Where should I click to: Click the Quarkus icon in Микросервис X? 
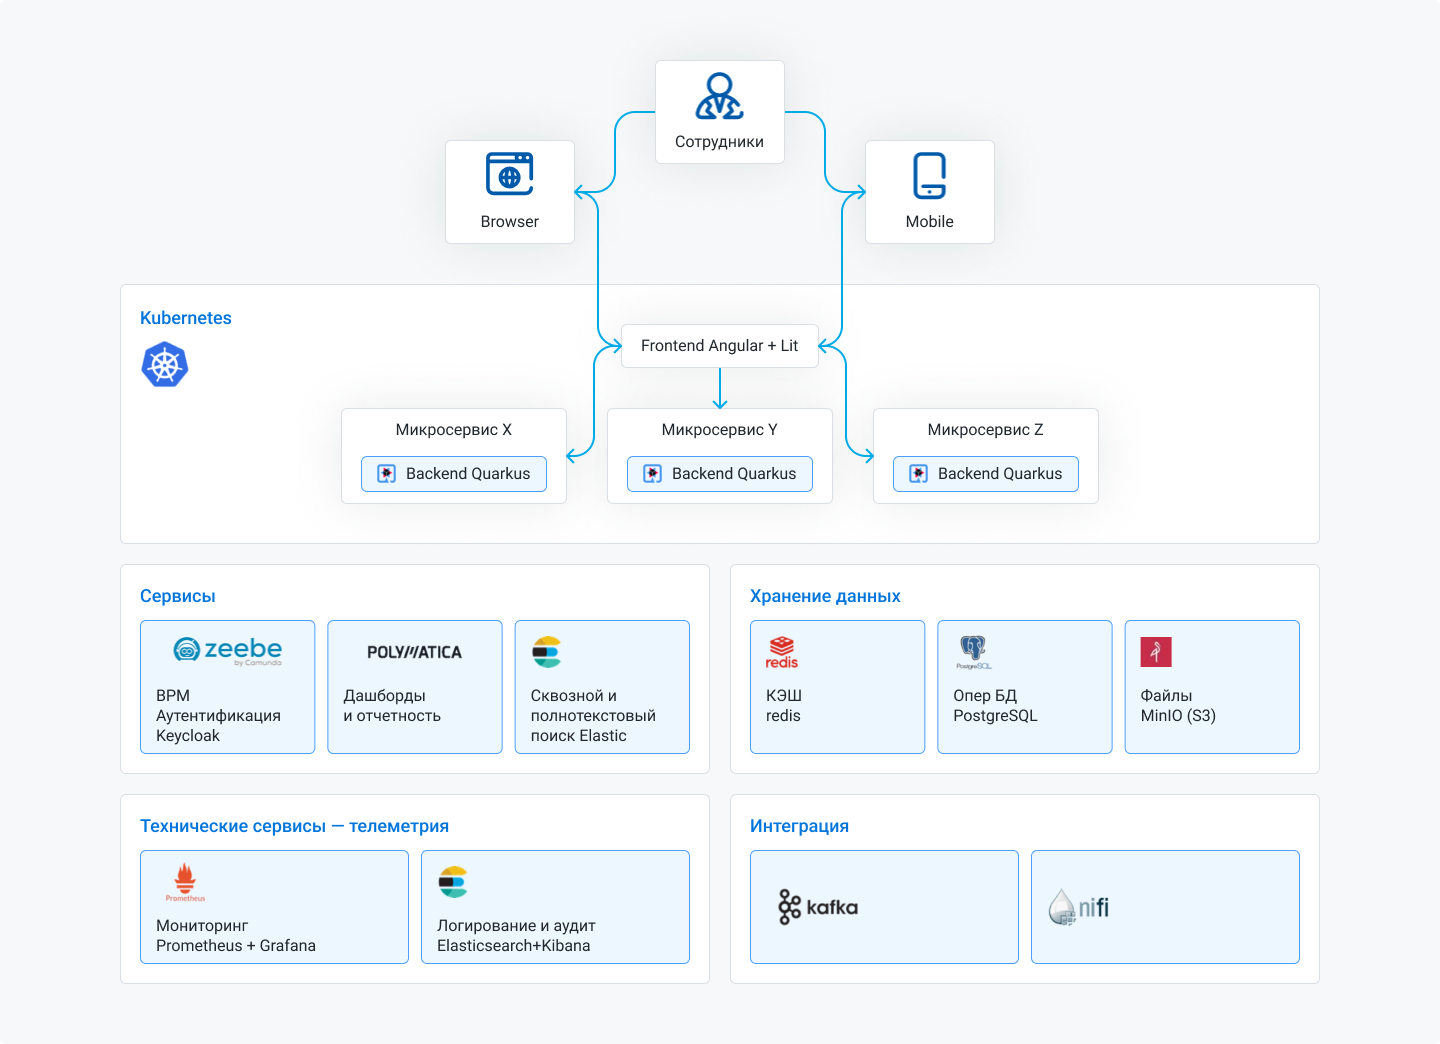tap(386, 474)
